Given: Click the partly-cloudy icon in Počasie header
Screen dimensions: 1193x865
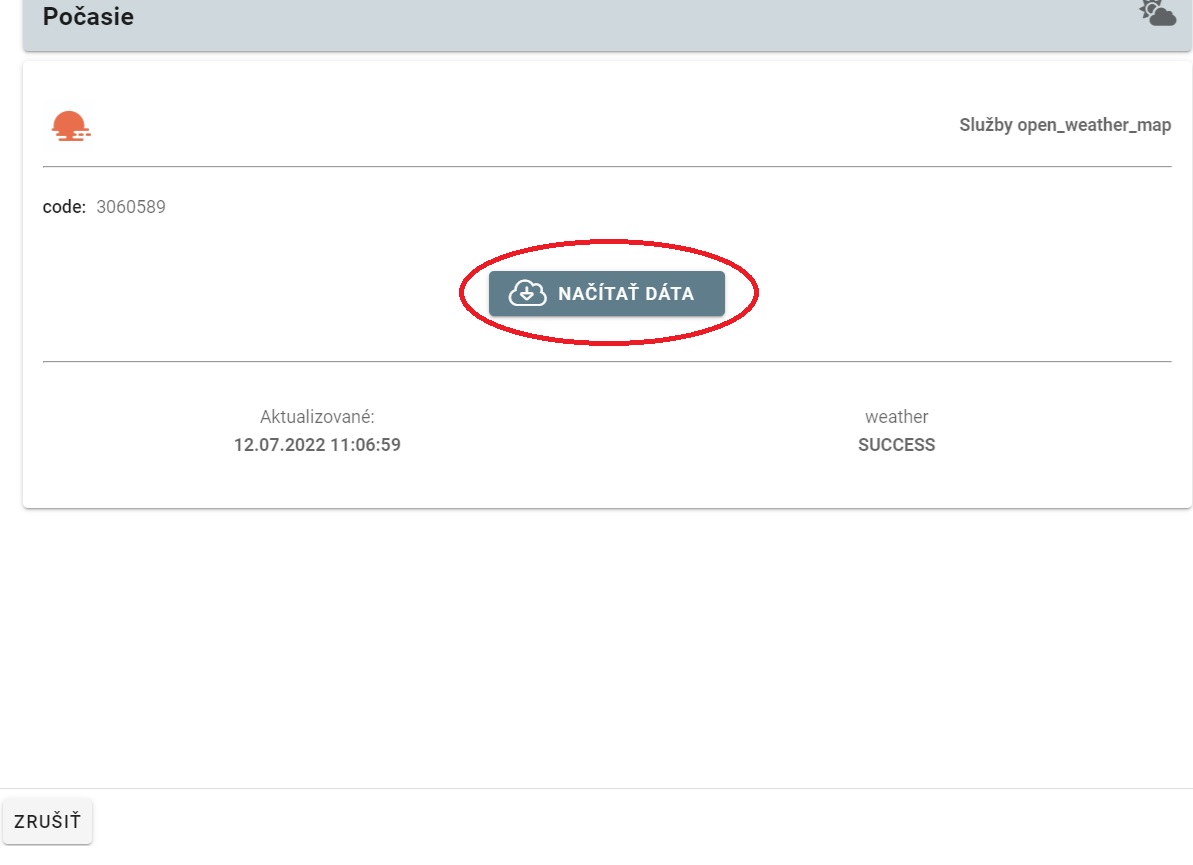Looking at the screenshot, I should click(1157, 13).
